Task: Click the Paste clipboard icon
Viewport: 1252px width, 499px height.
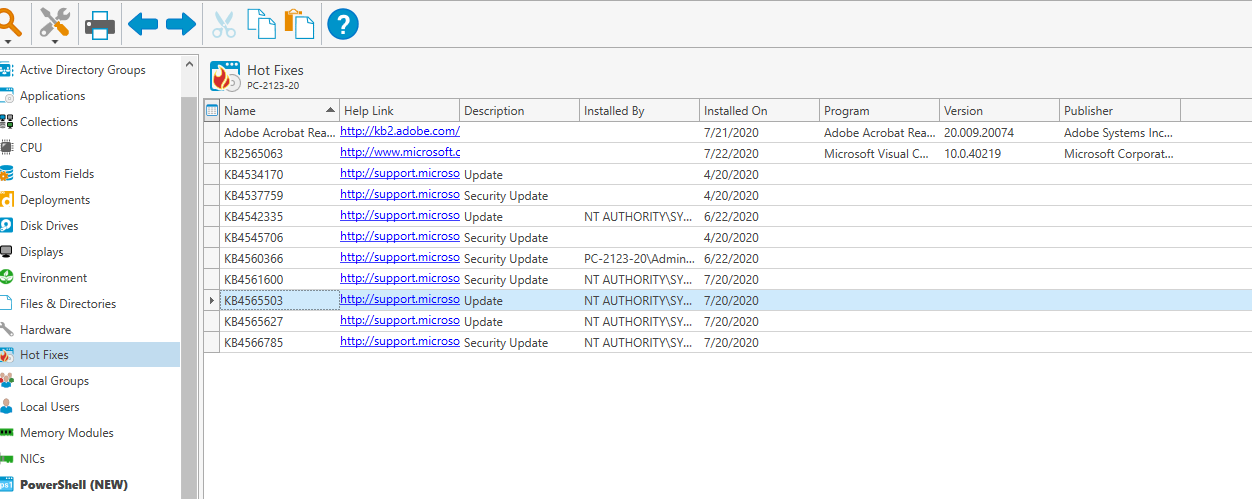Action: coord(299,24)
